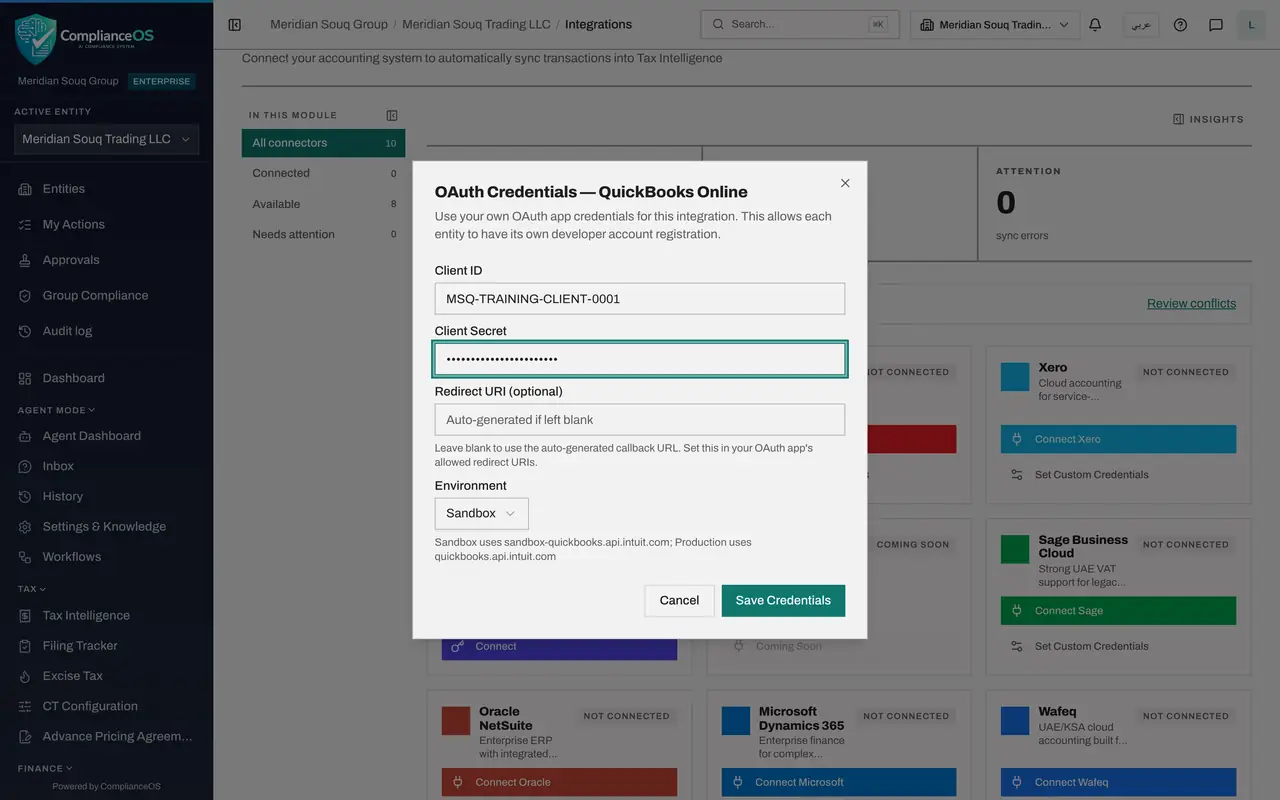Open the user avatar L menu

(1251, 25)
